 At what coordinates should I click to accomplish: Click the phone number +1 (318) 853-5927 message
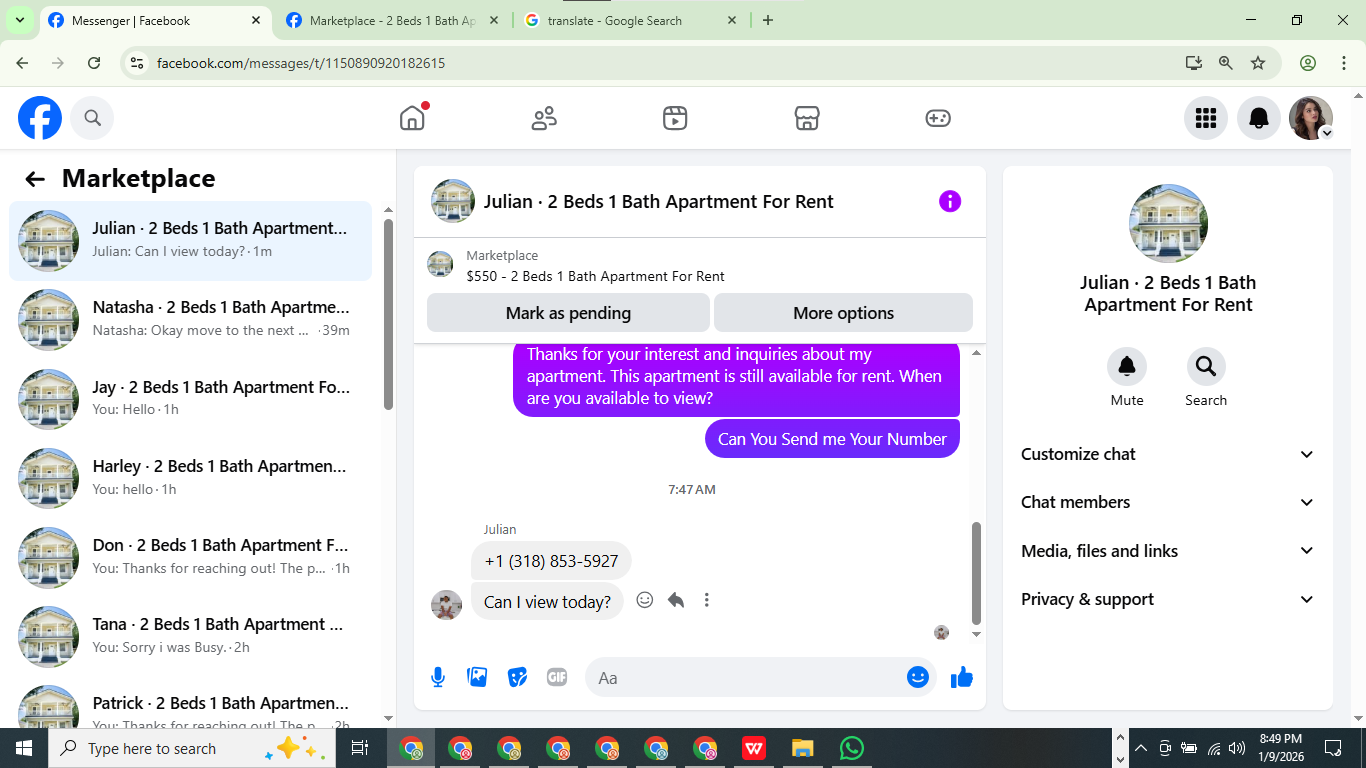(x=551, y=561)
